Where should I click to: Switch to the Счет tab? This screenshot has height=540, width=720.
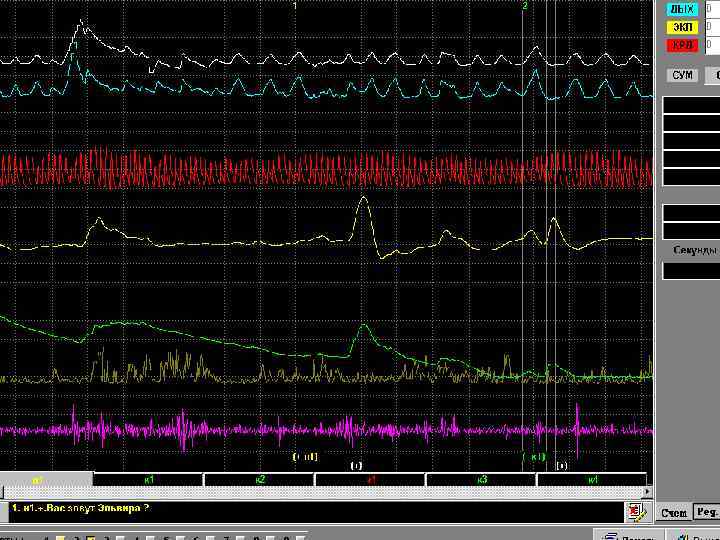(674, 513)
